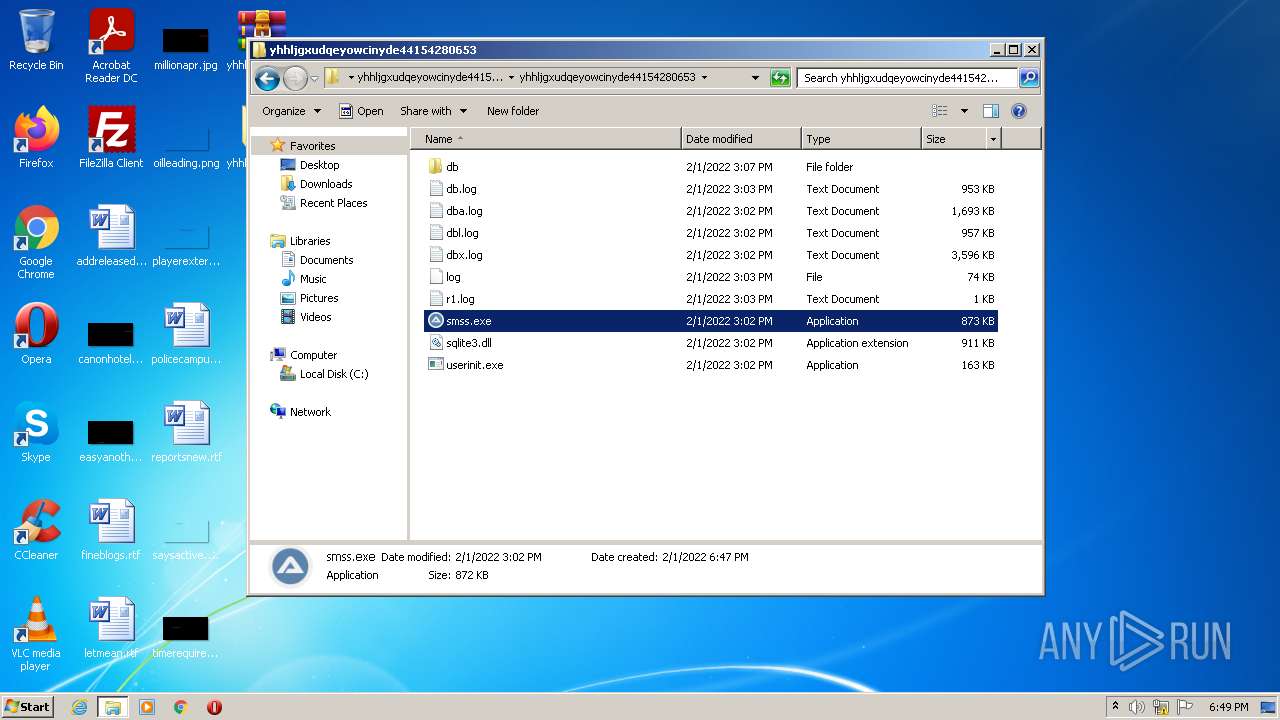
Task: Select the dbl.log file row
Action: tap(711, 233)
